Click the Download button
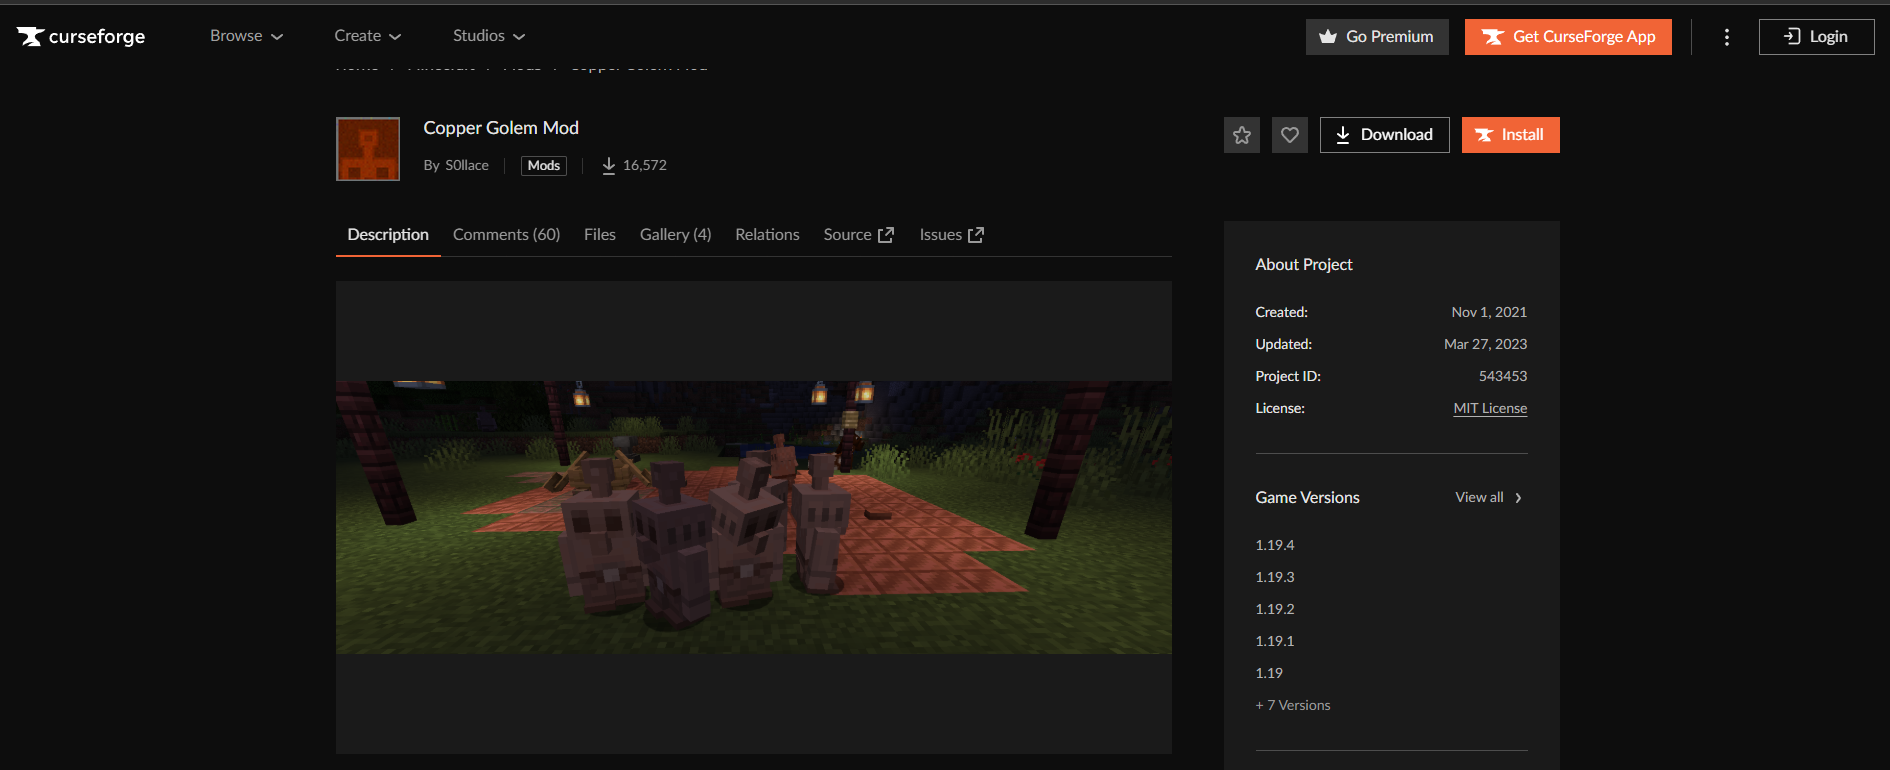The height and width of the screenshot is (770, 1890). (1385, 135)
